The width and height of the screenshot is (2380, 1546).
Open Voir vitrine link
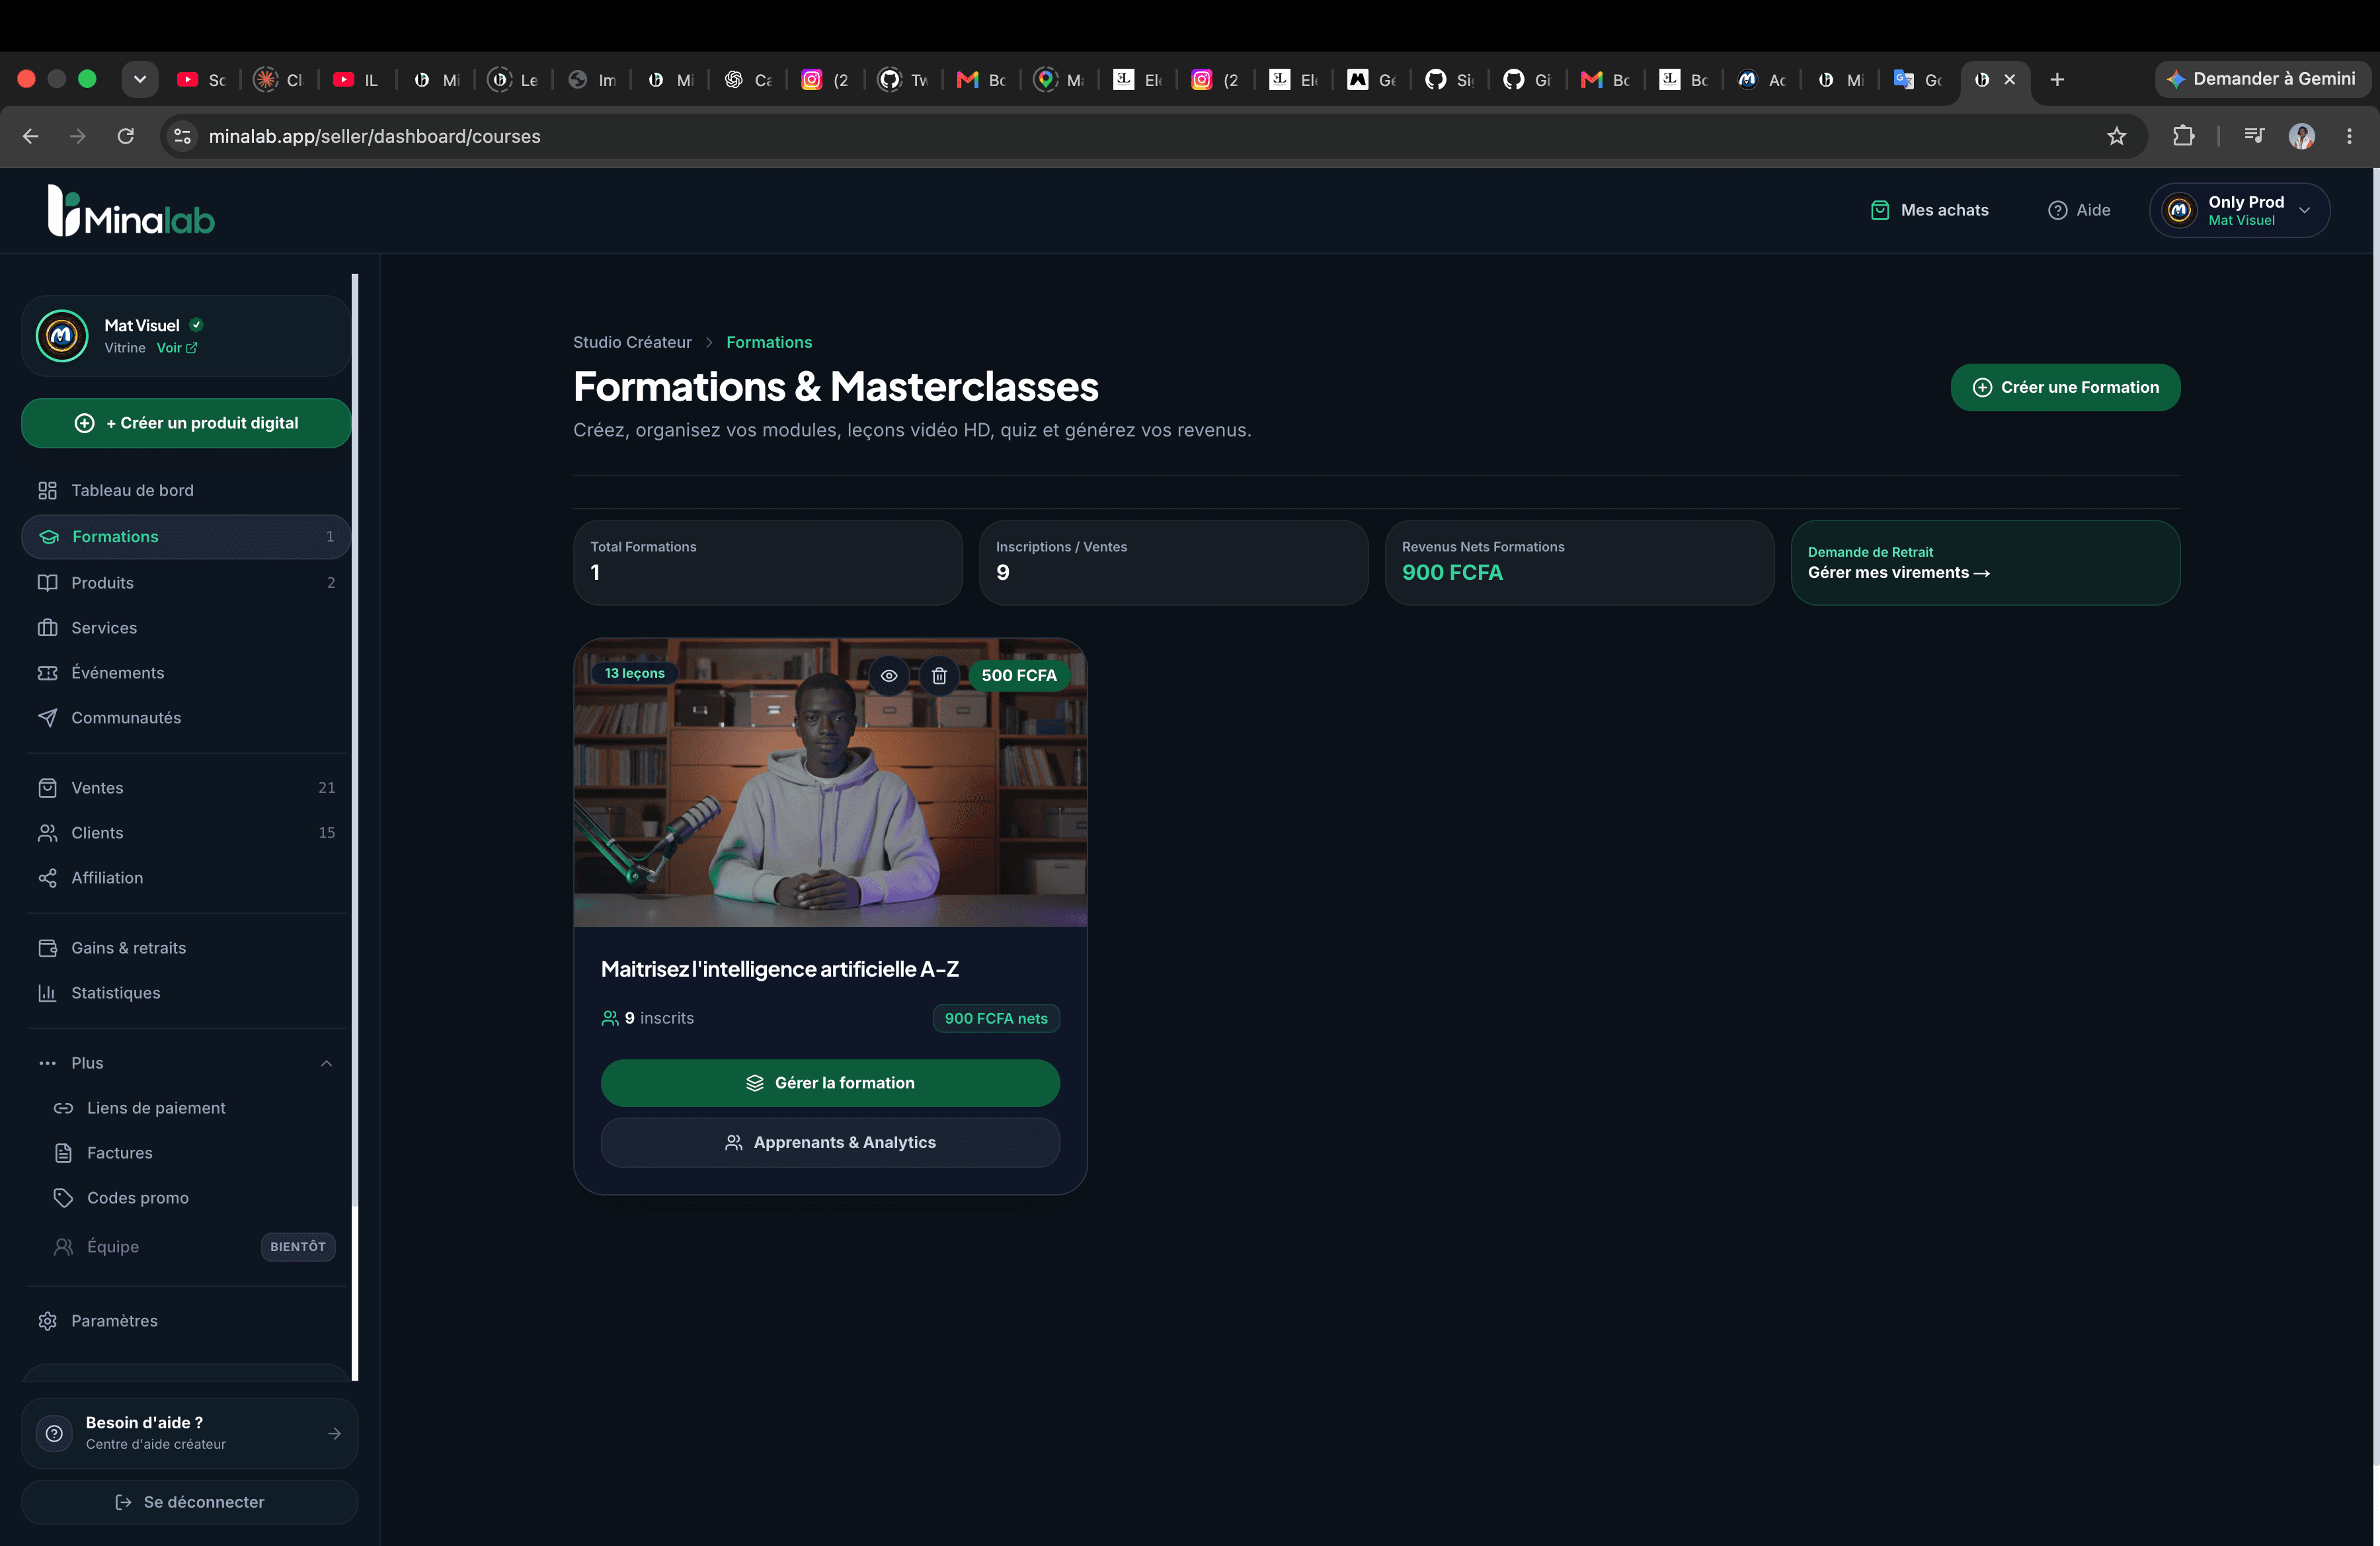click(x=177, y=348)
